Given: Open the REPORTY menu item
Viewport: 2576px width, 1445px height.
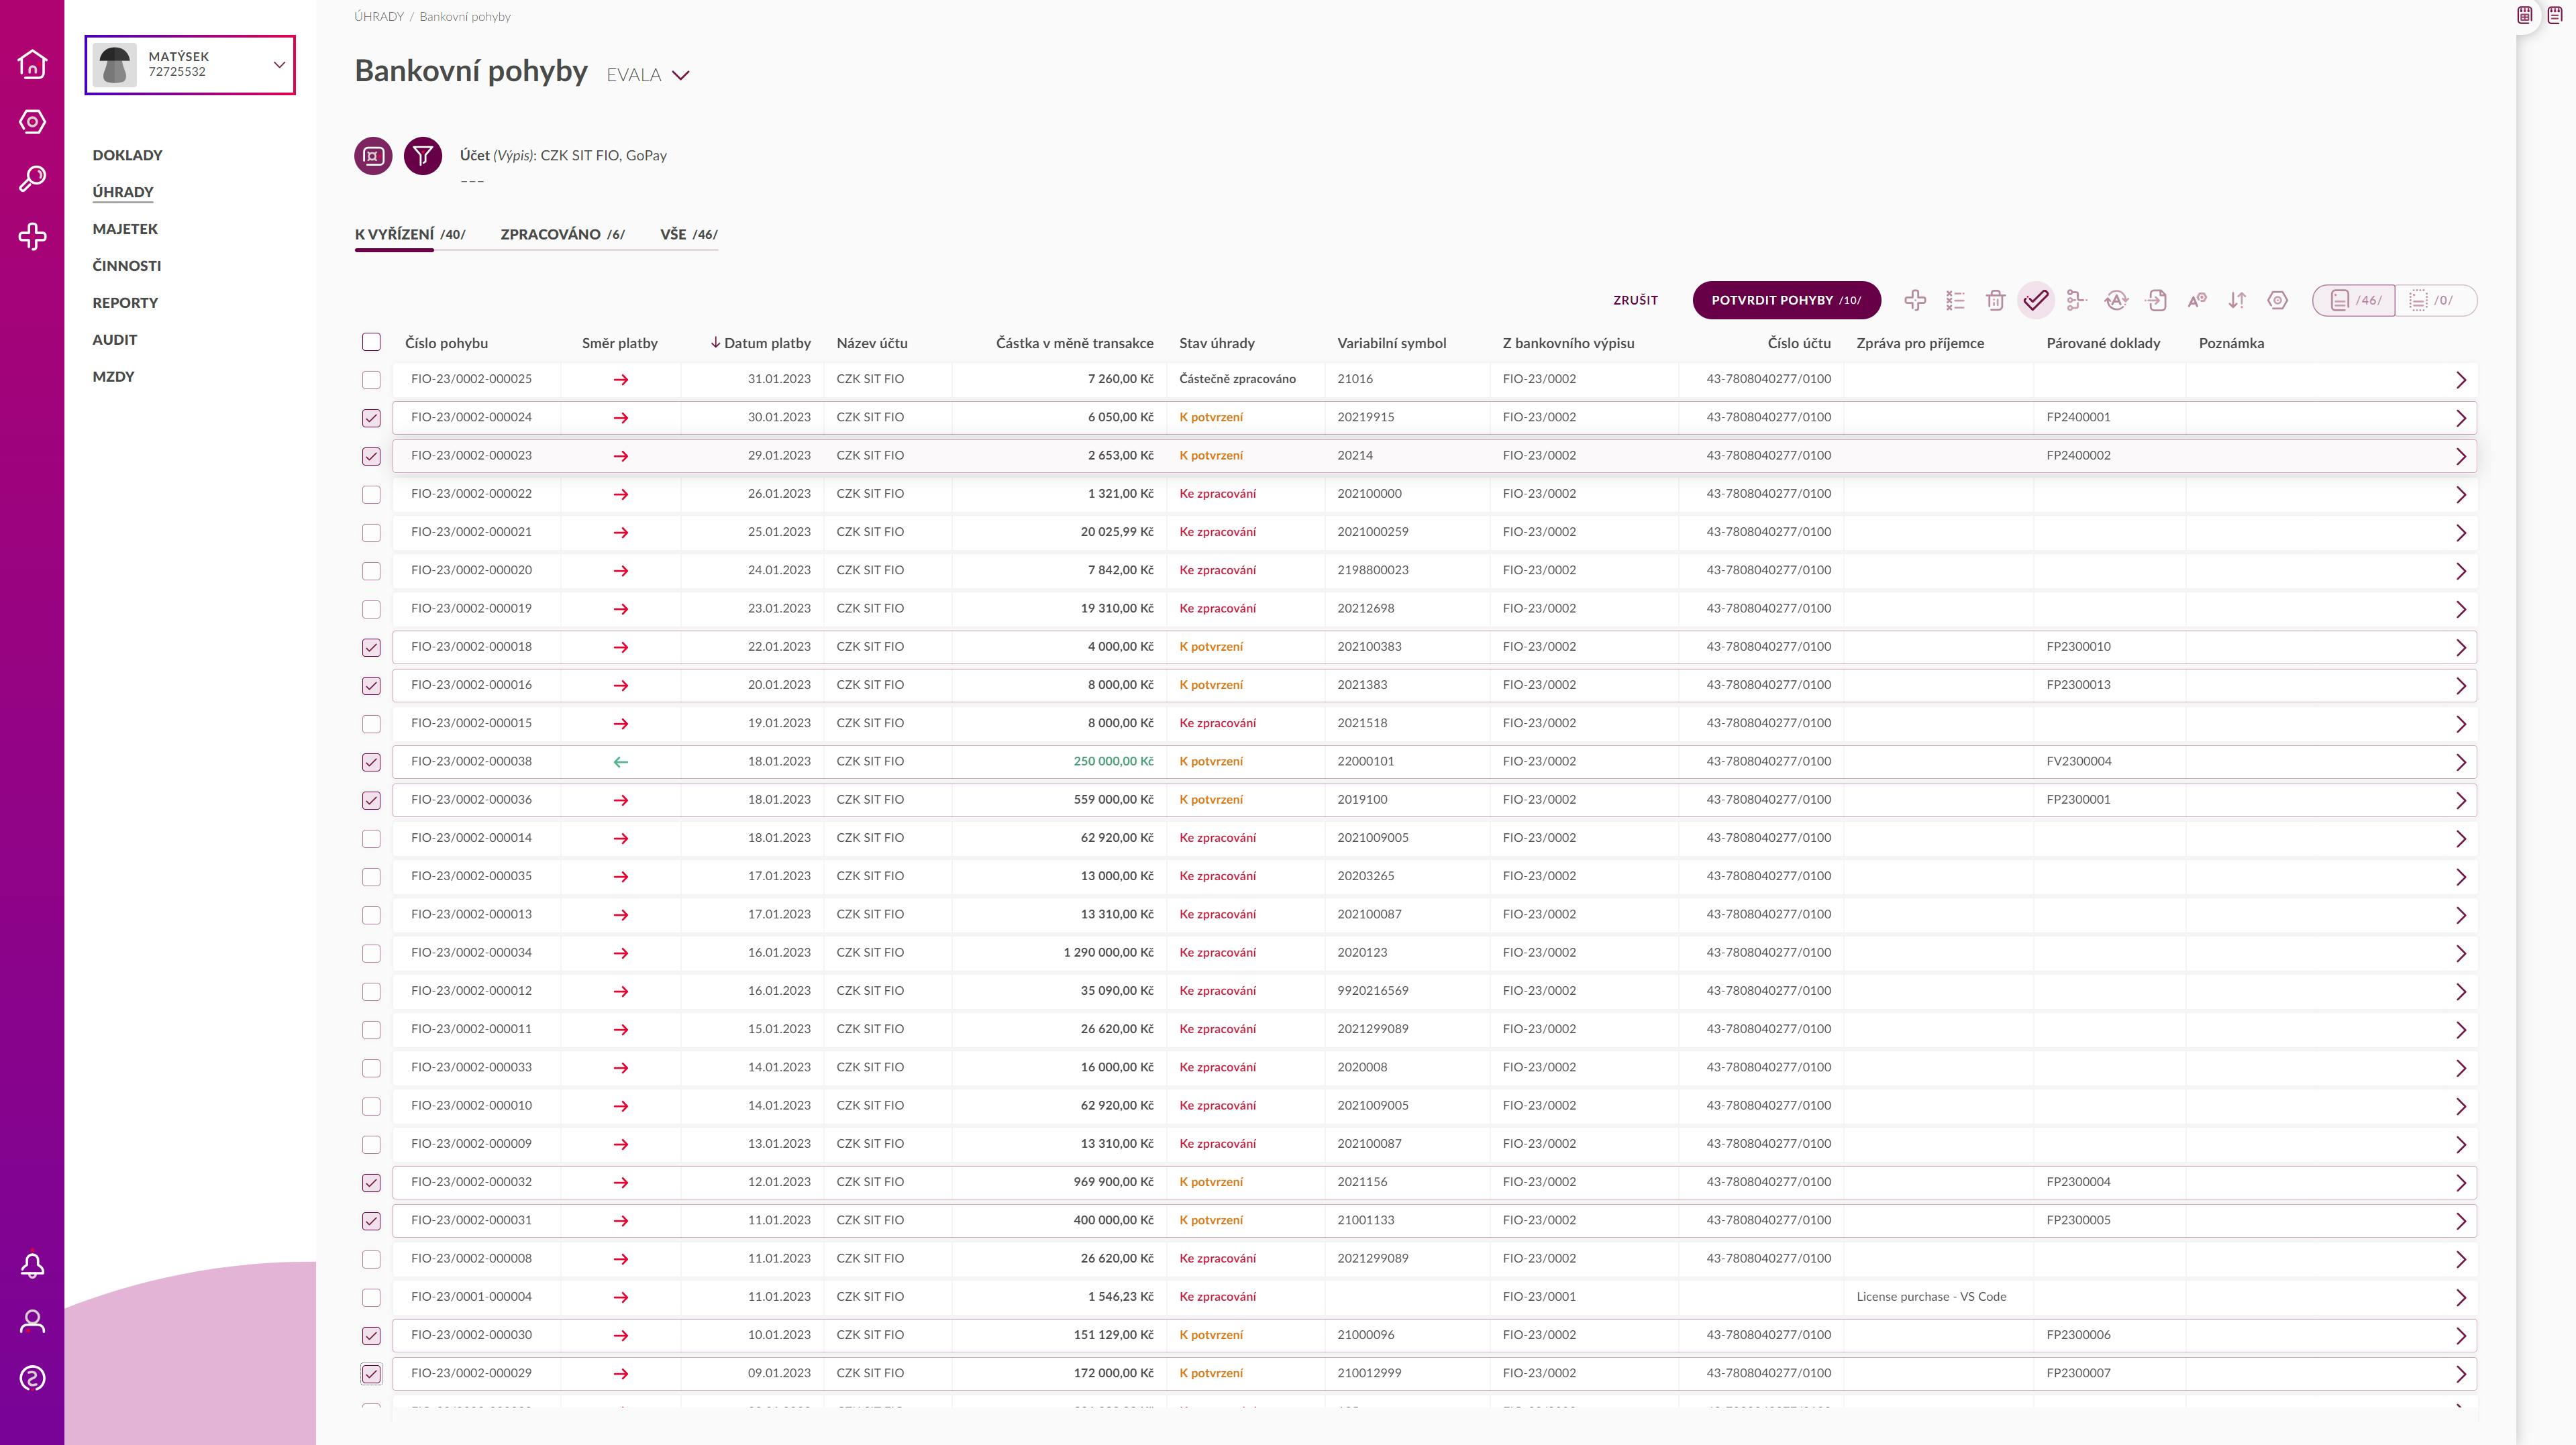Looking at the screenshot, I should (125, 303).
